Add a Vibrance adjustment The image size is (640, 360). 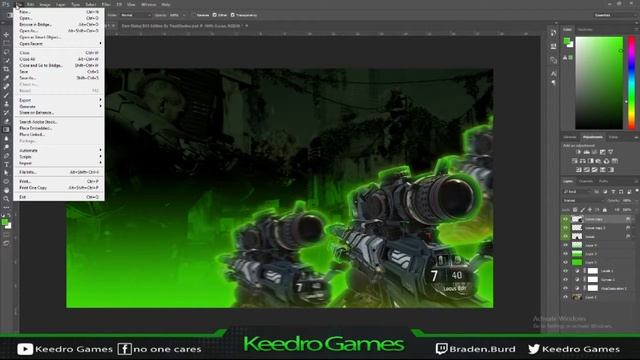pos(611,152)
